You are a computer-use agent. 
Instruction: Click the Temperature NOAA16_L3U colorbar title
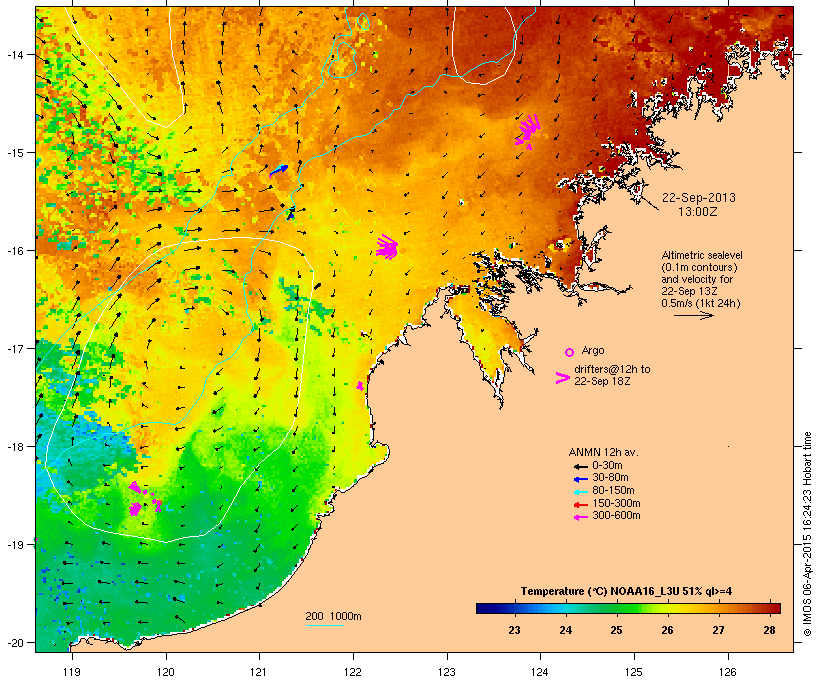[626, 591]
